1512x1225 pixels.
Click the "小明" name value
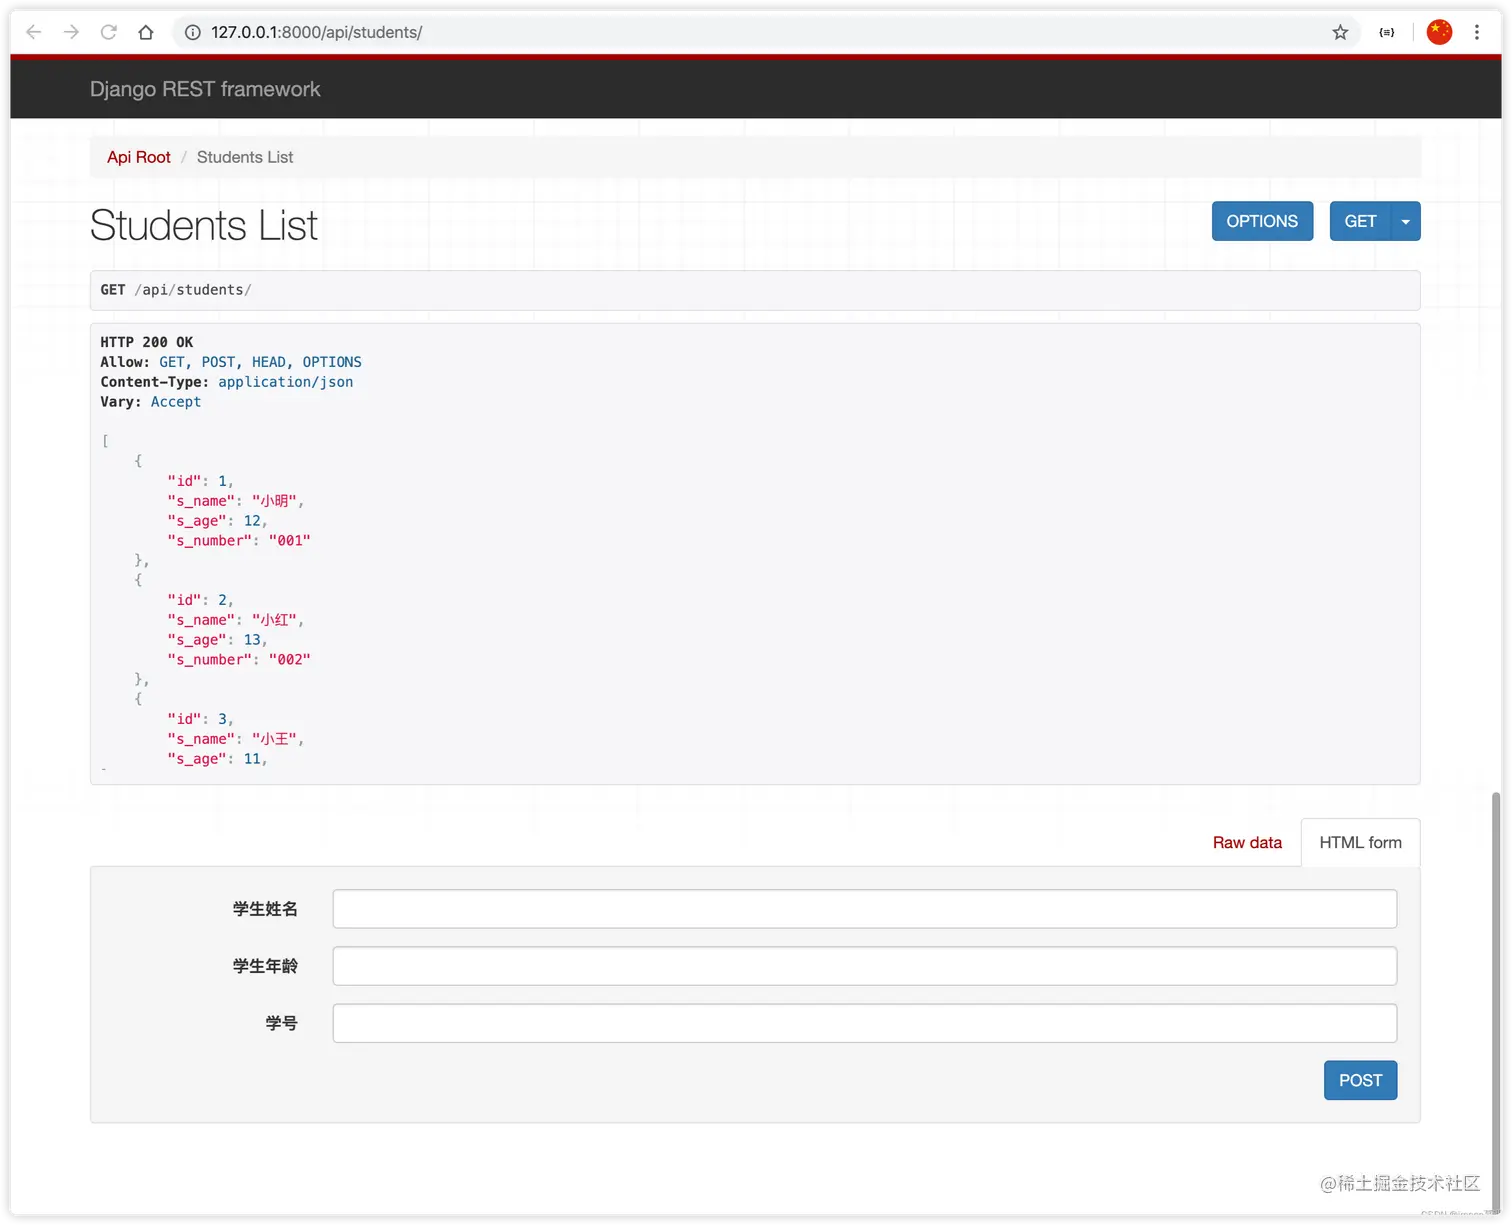coord(274,501)
